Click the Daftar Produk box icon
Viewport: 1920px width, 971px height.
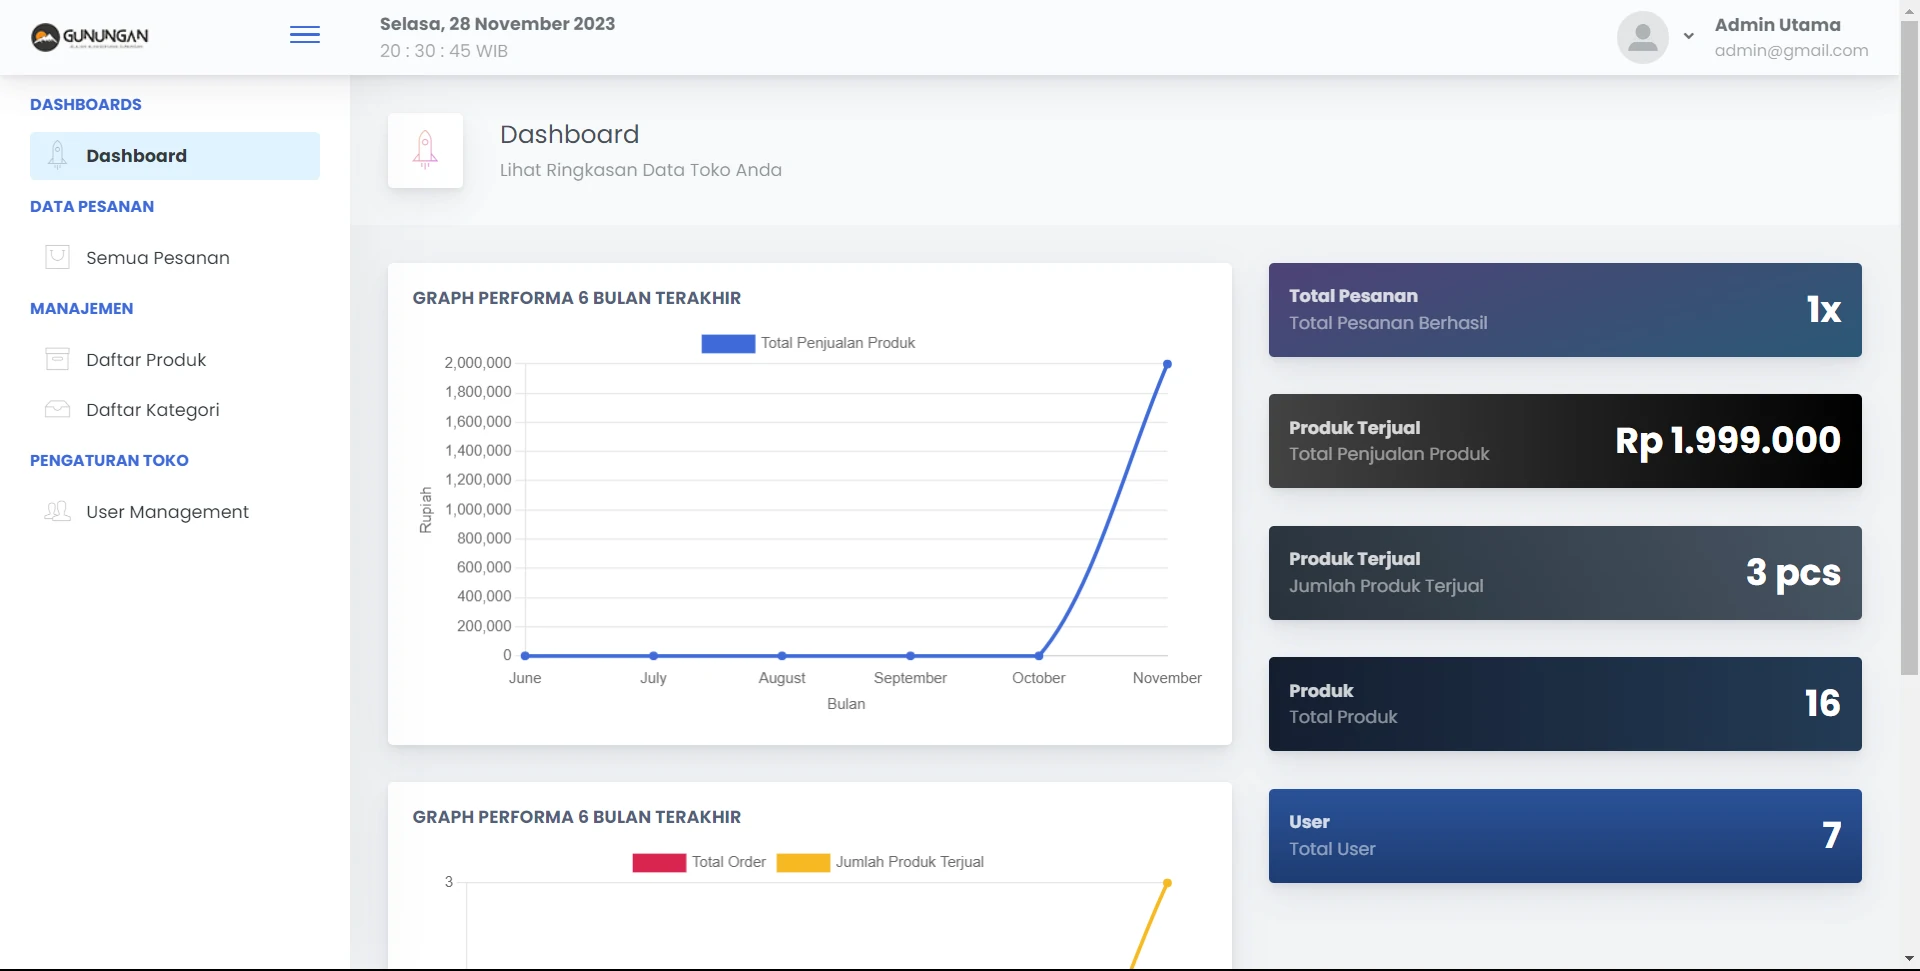click(58, 359)
